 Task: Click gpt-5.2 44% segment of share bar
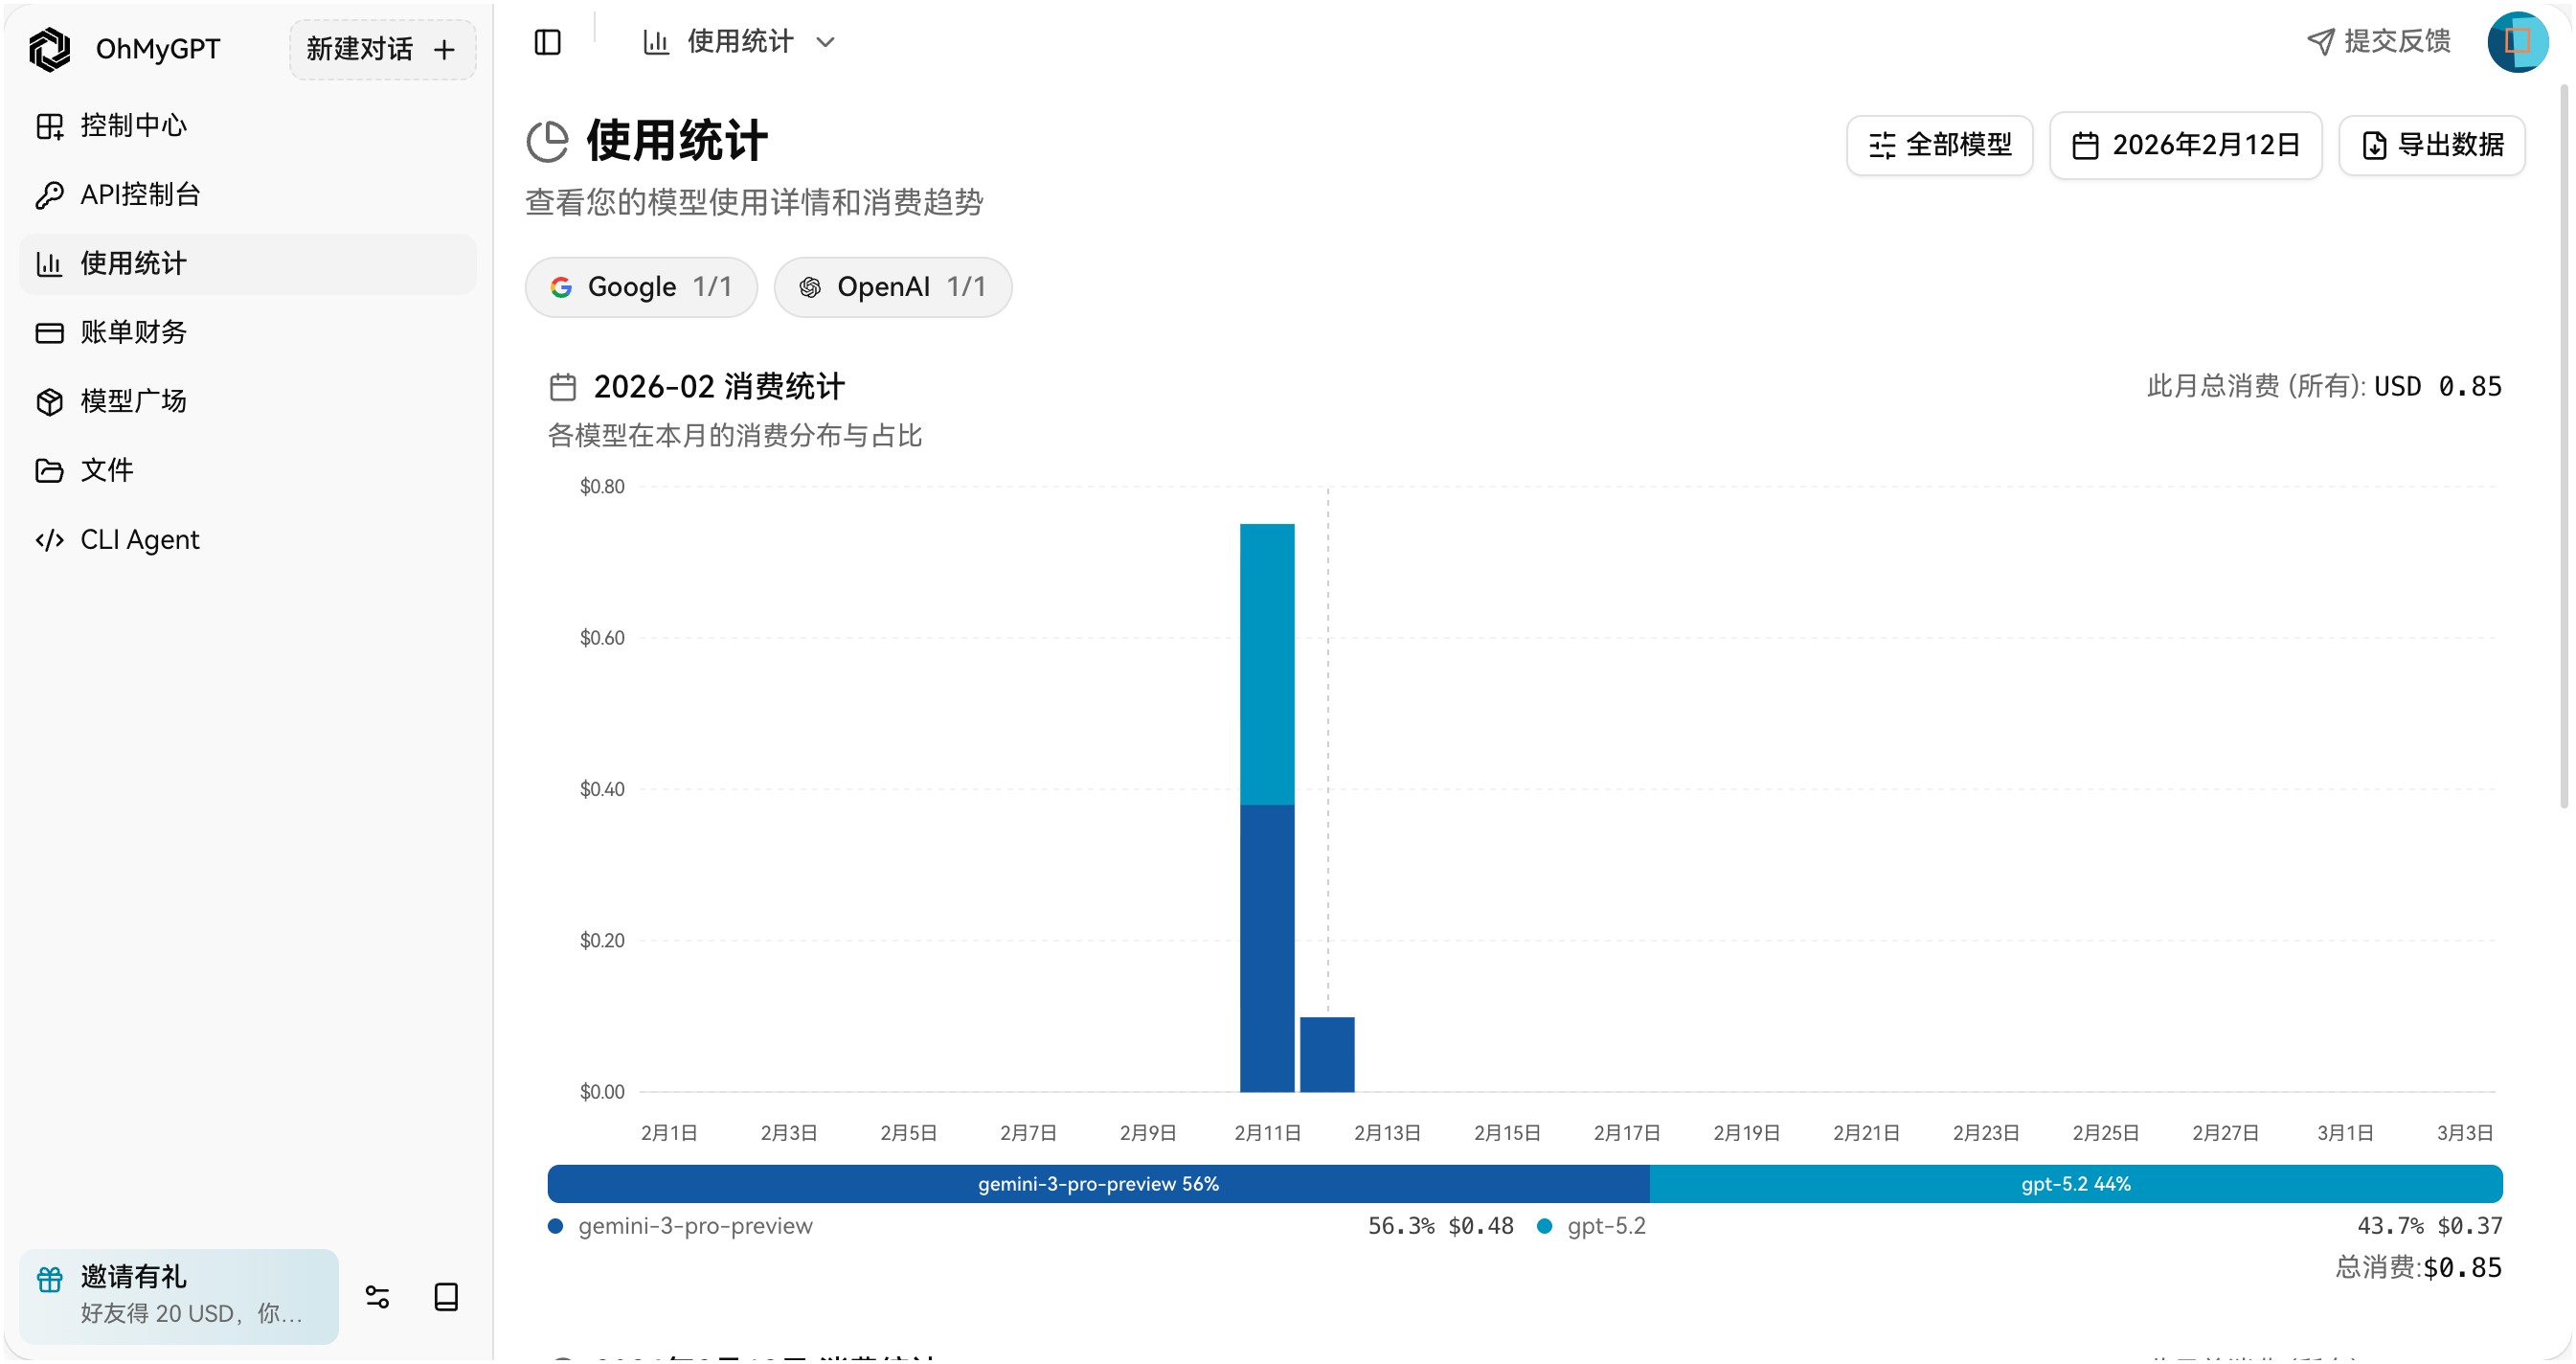(x=2075, y=1184)
